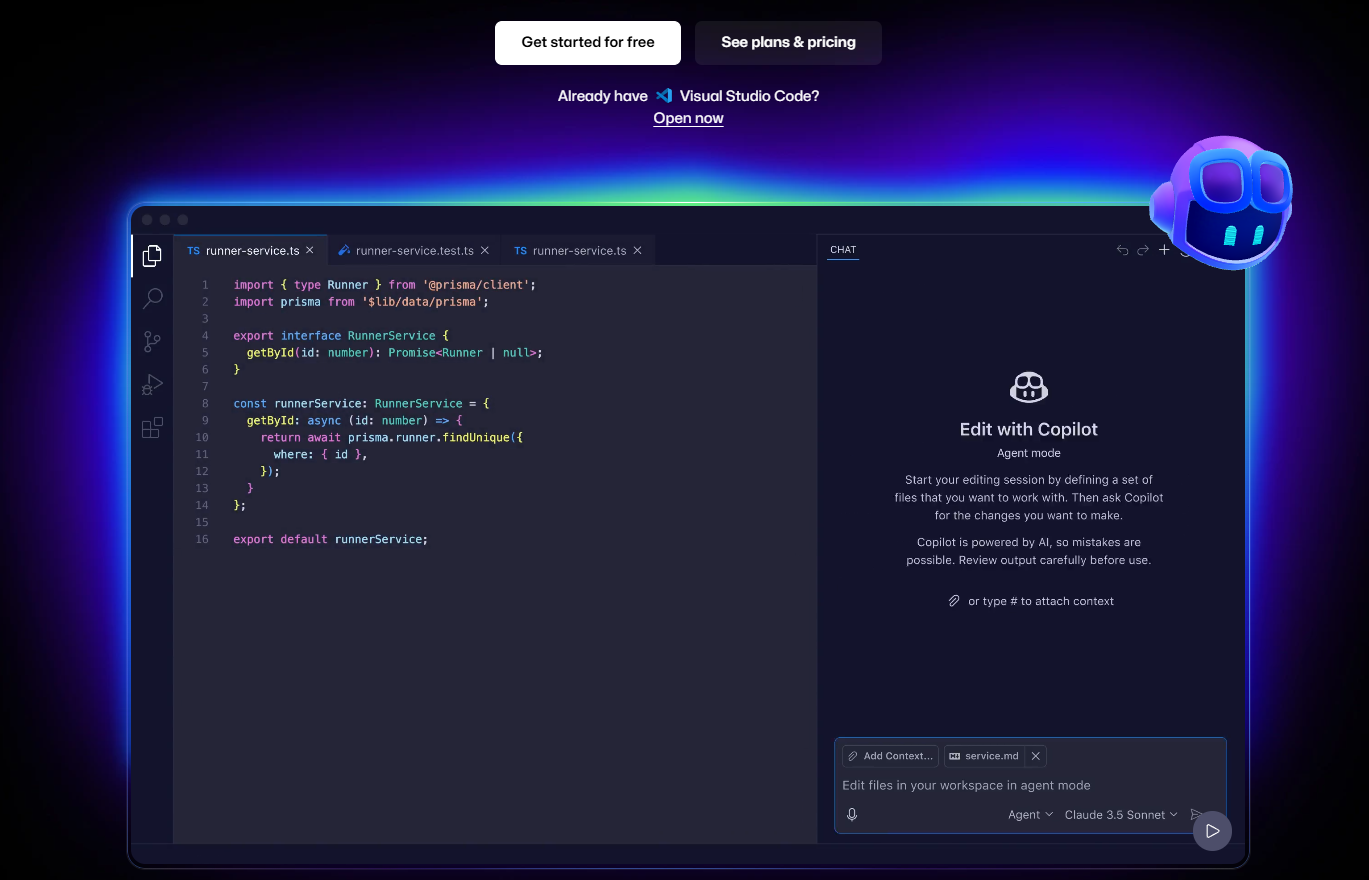Click the 'Agent mode' subtitle text
This screenshot has width=1369, height=880.
tap(1029, 453)
